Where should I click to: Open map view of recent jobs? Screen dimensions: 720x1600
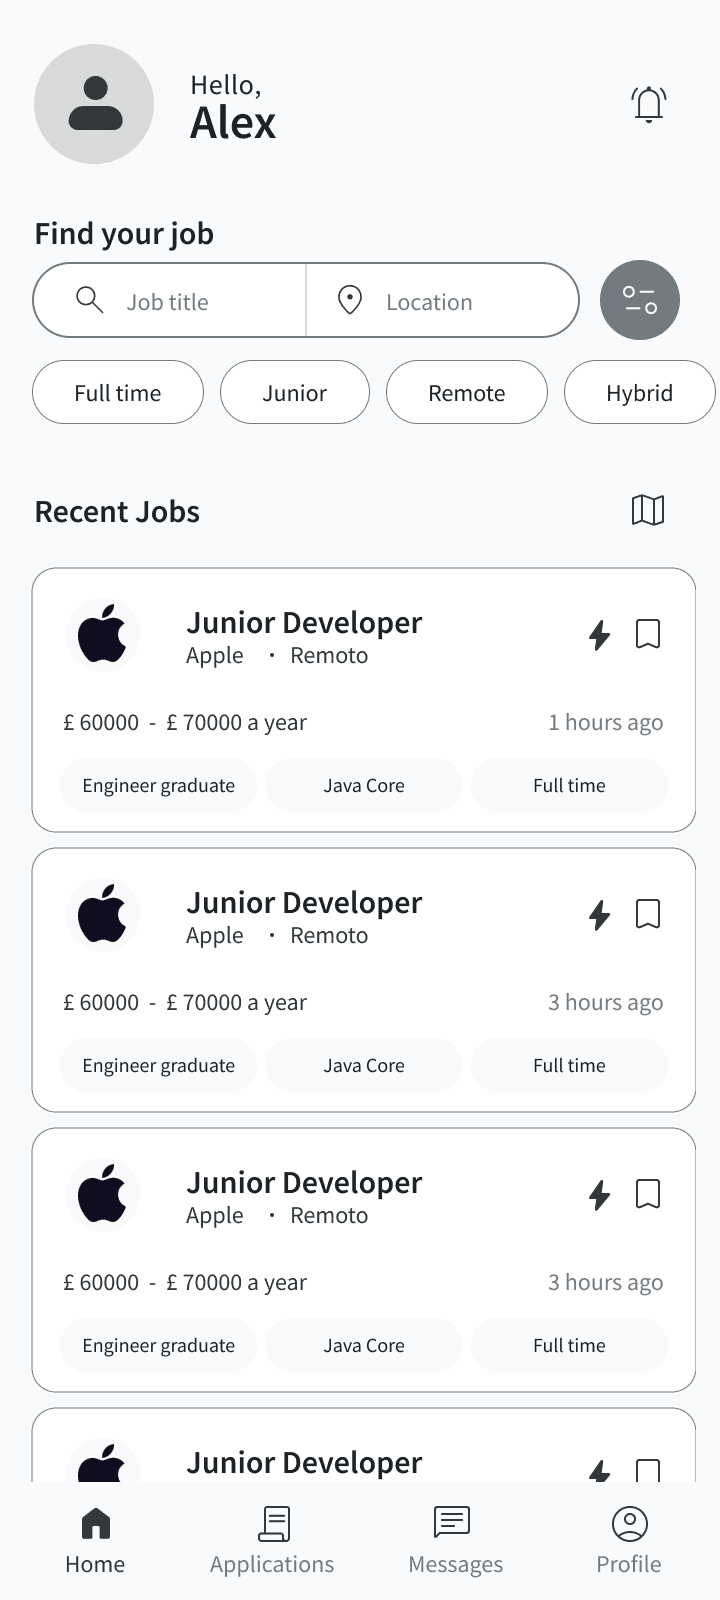click(x=648, y=510)
